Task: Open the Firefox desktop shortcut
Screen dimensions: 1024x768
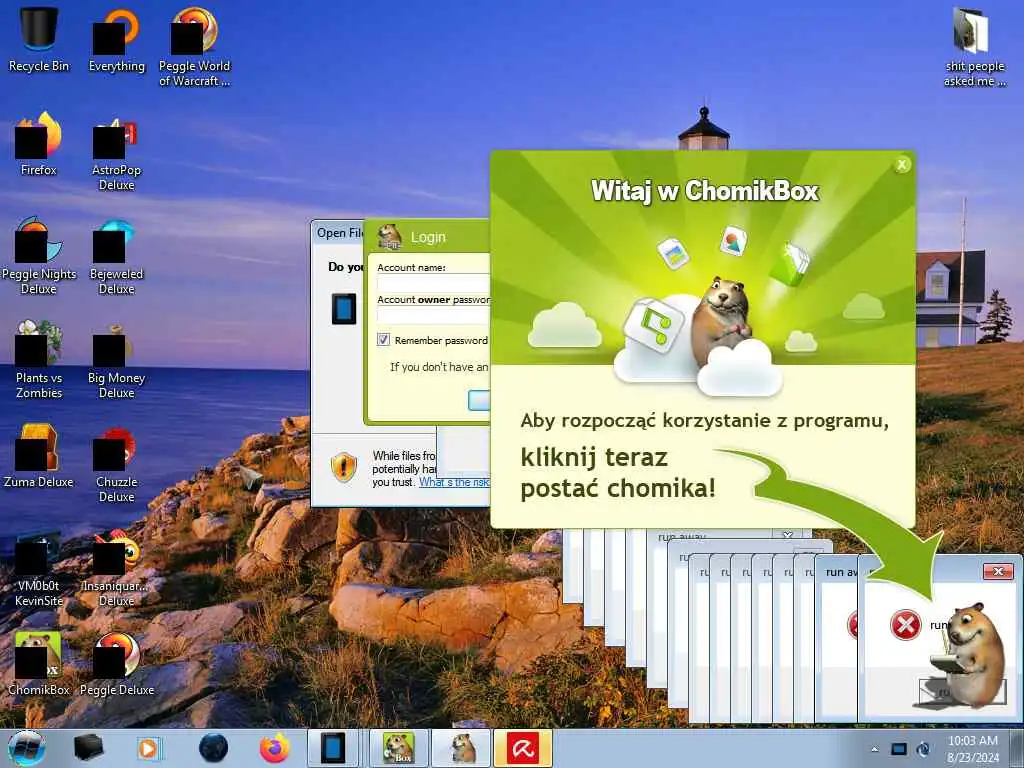Action: coord(39,142)
